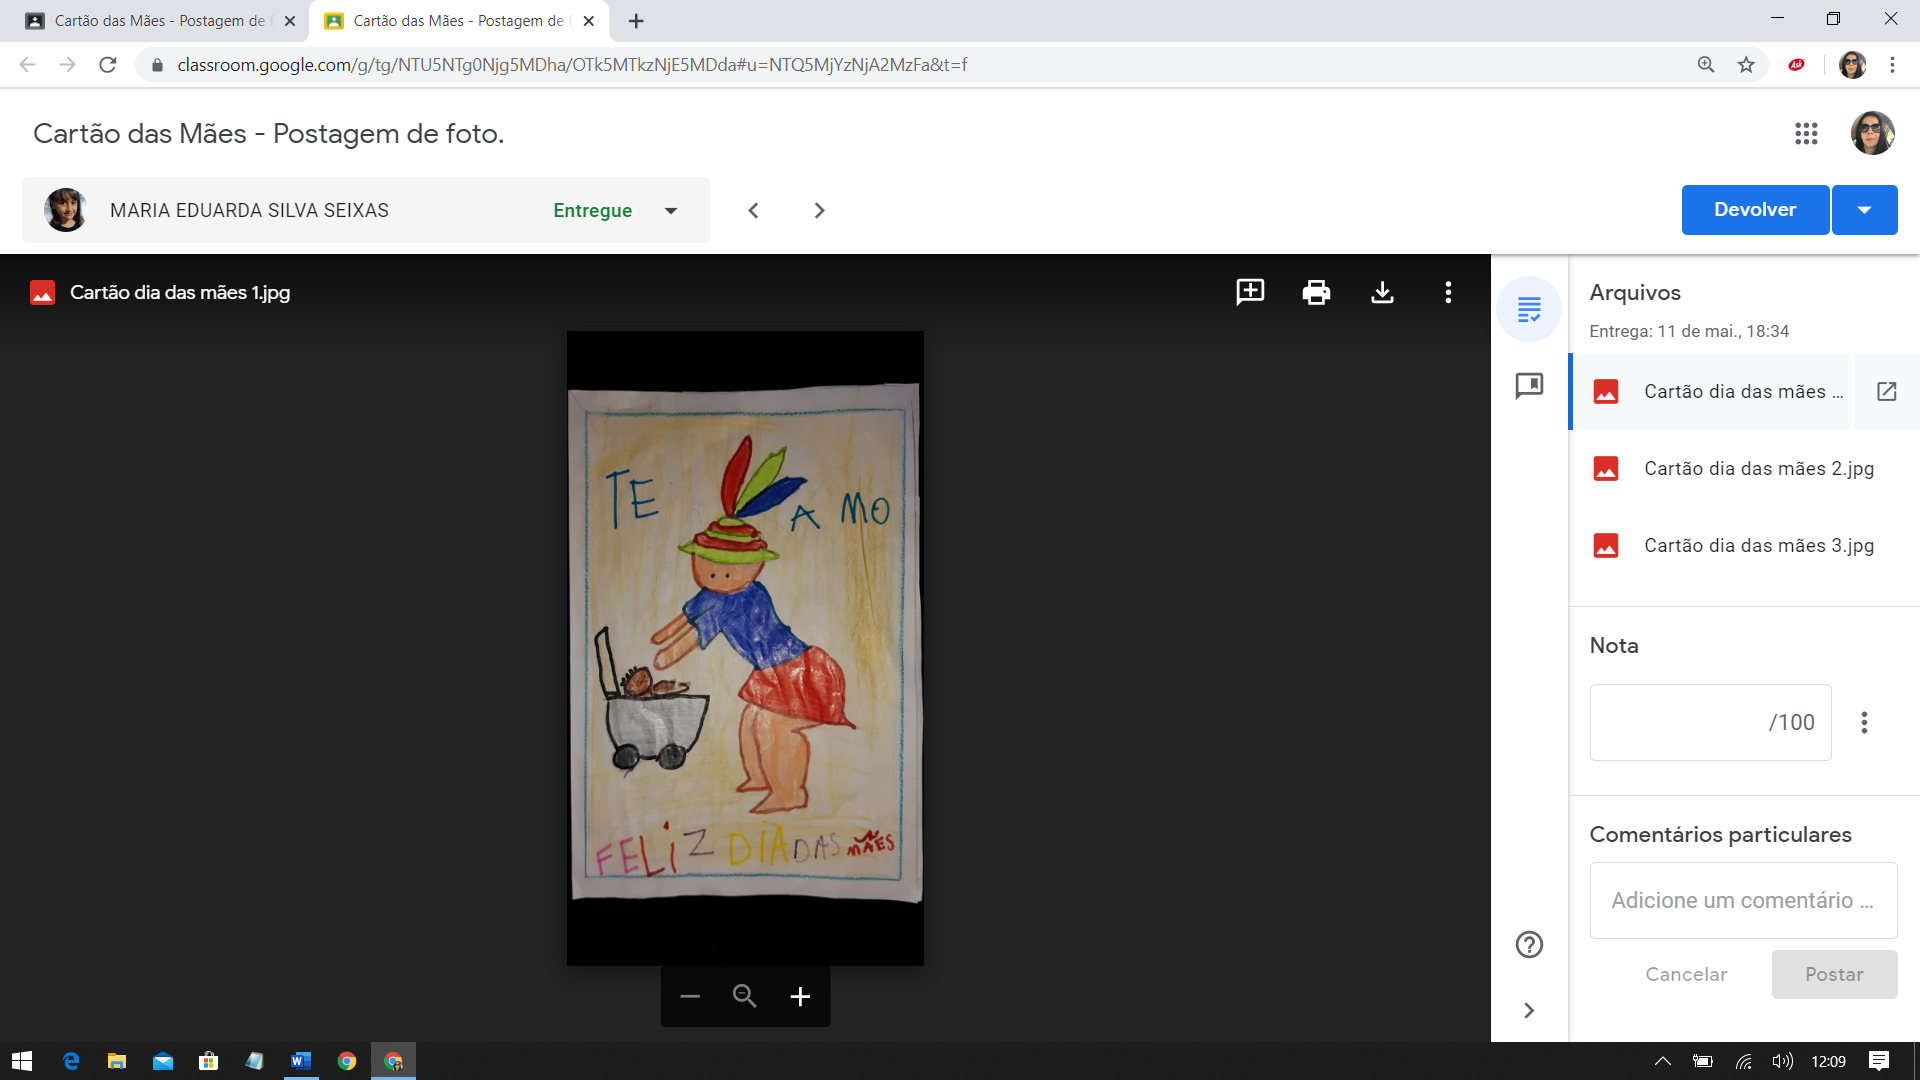Print the Cartão dia das mães image
This screenshot has height=1080, width=1920.
click(x=1316, y=292)
